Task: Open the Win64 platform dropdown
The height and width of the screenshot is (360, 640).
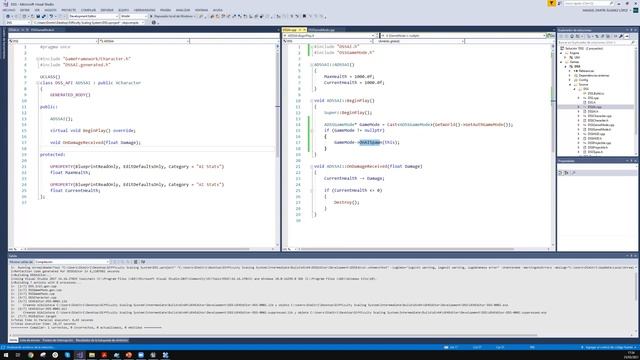Action: coord(133,16)
